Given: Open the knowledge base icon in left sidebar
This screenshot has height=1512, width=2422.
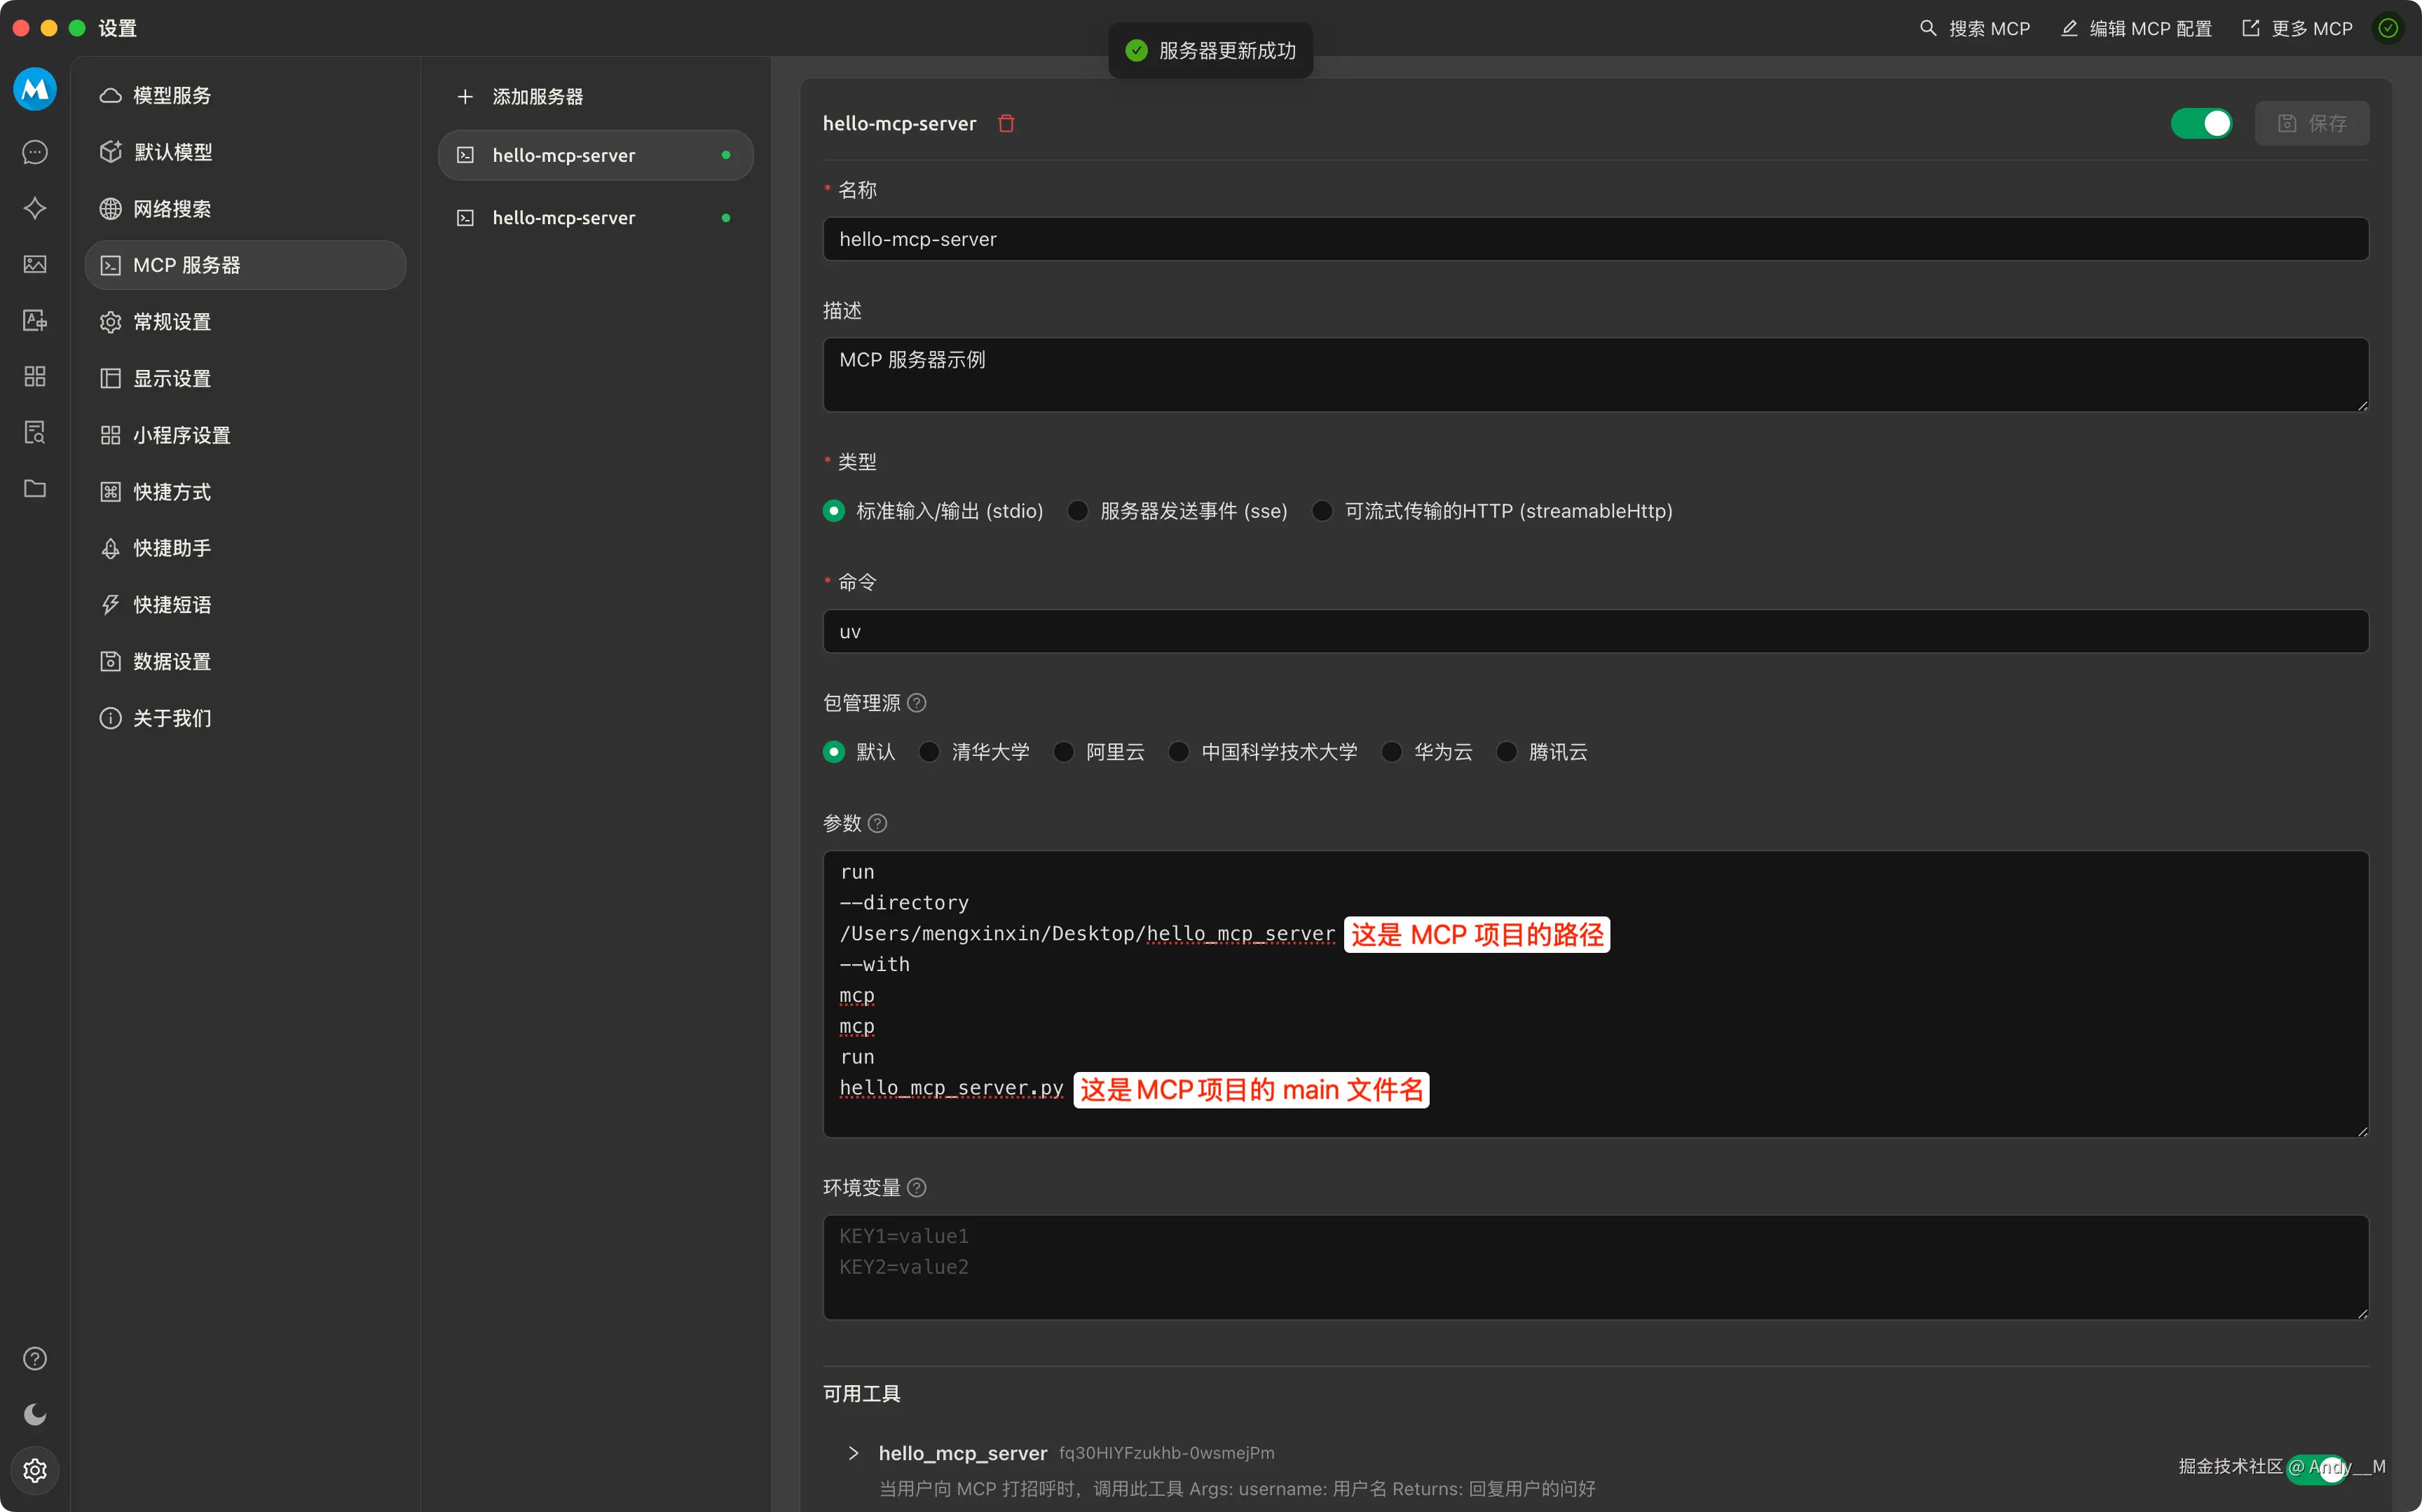Looking at the screenshot, I should click(x=35, y=432).
